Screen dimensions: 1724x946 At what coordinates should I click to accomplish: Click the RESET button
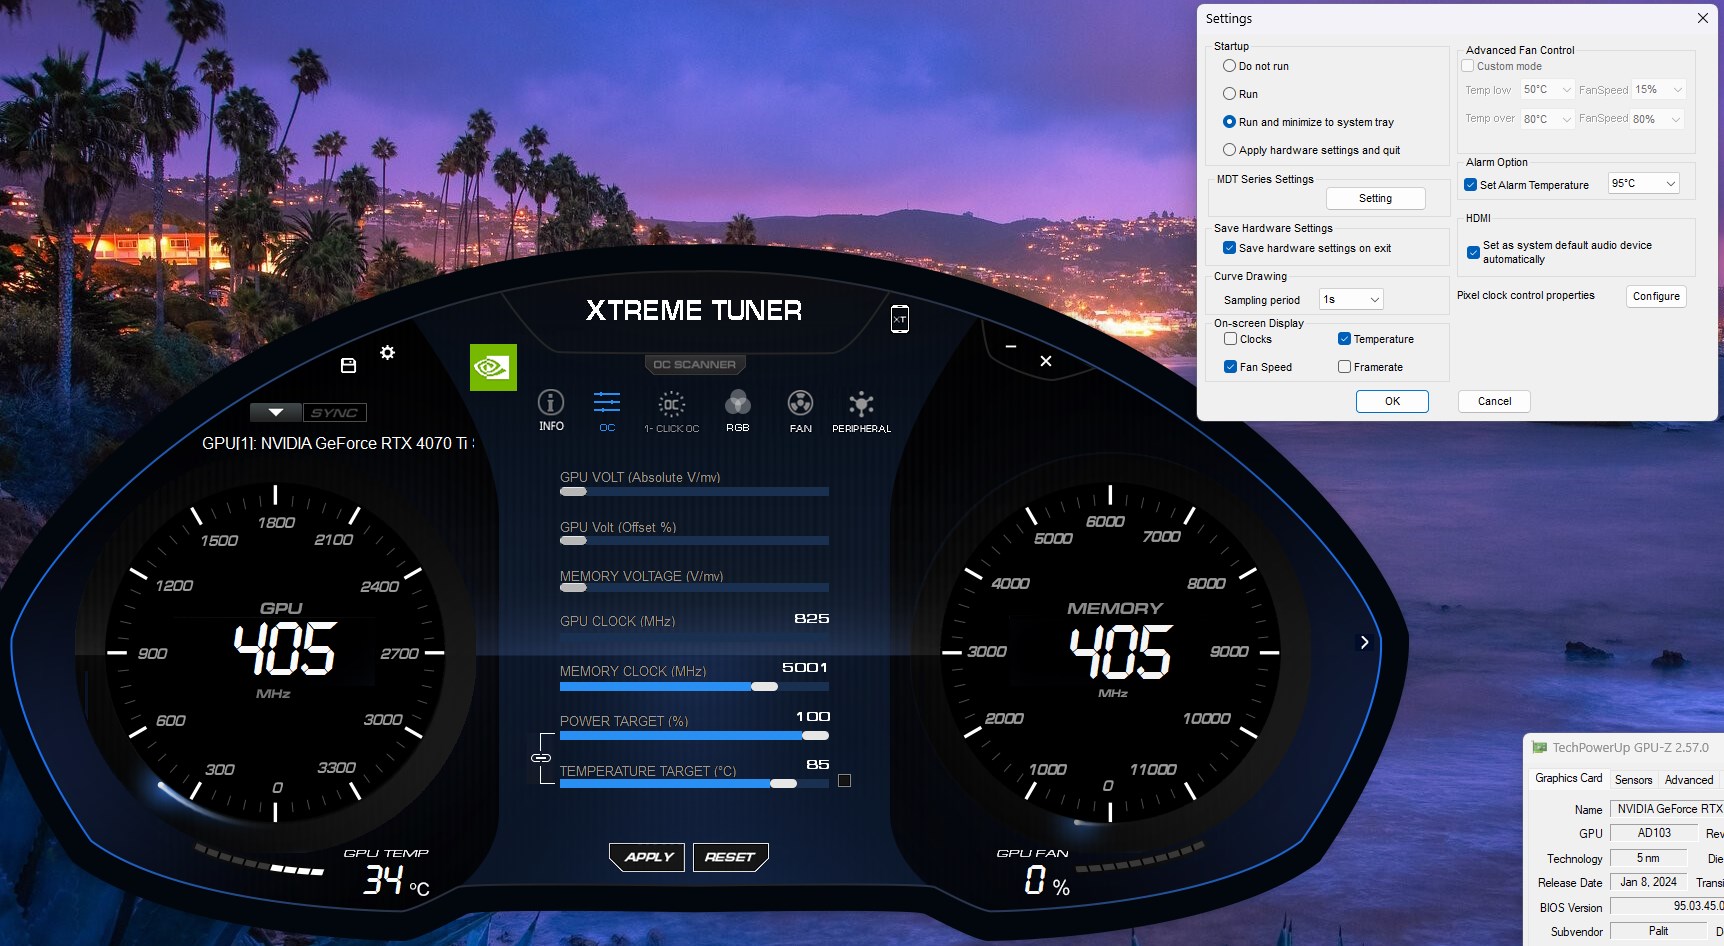tap(730, 857)
